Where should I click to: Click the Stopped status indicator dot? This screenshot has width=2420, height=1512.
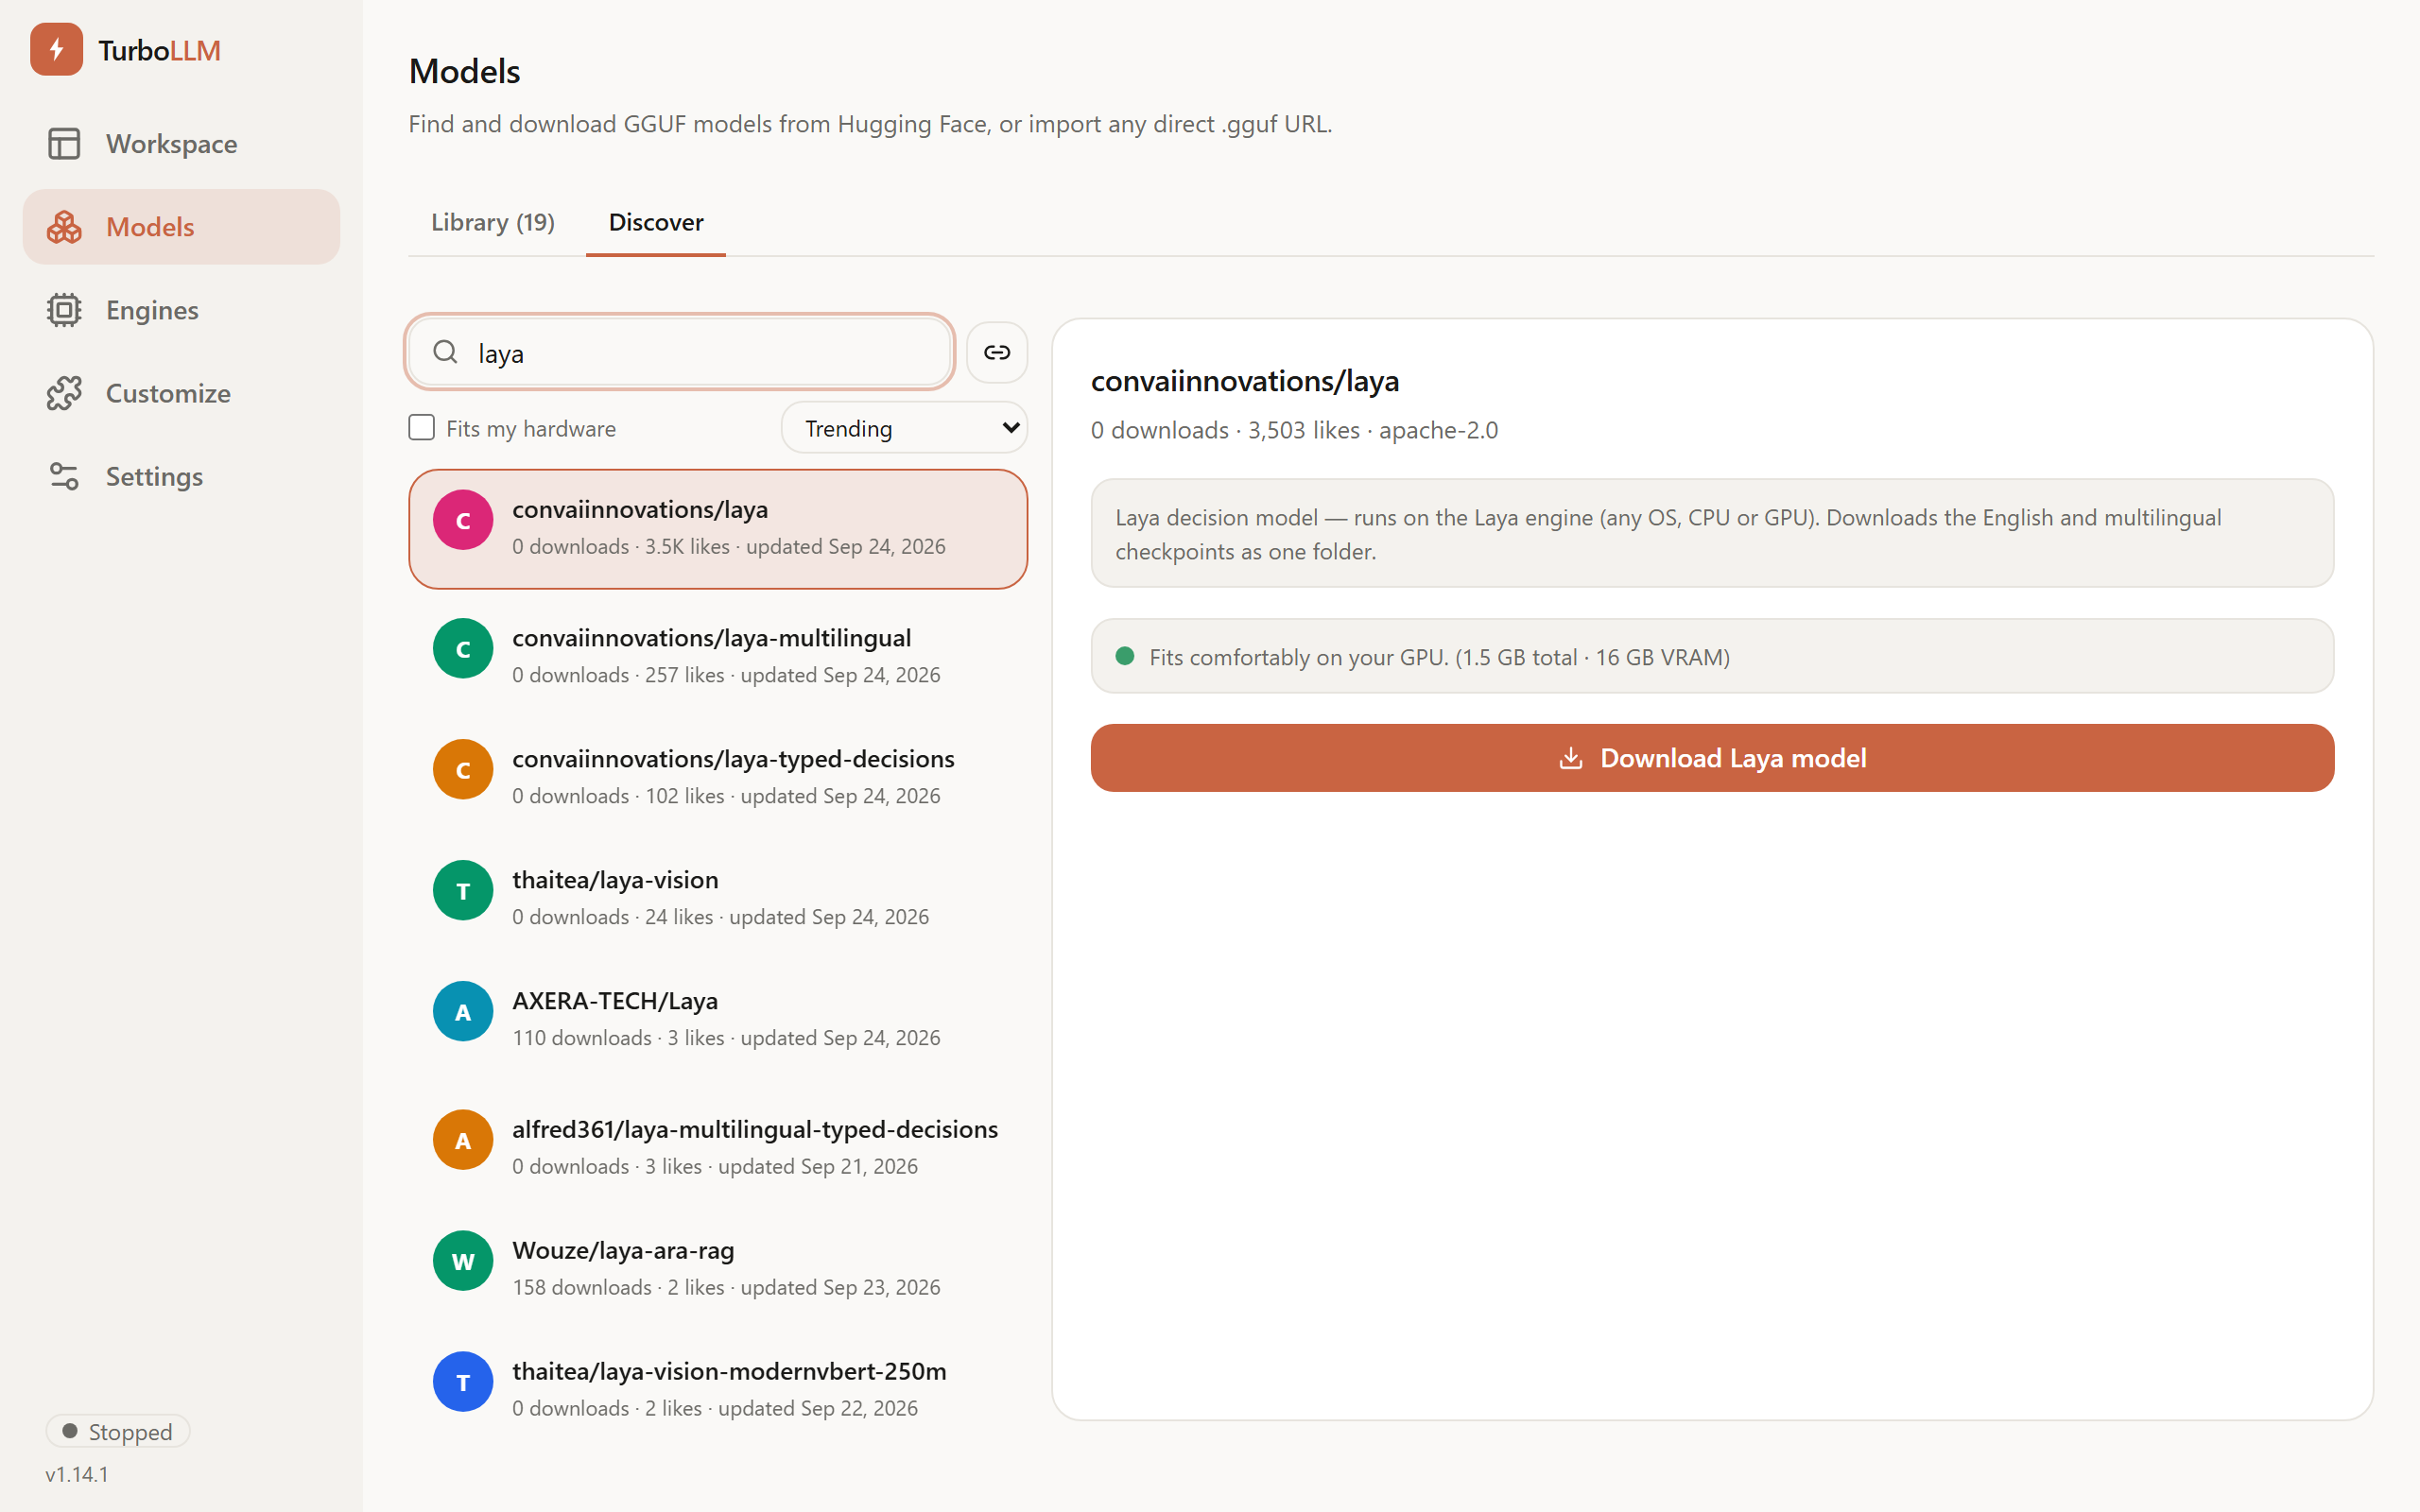(x=70, y=1431)
